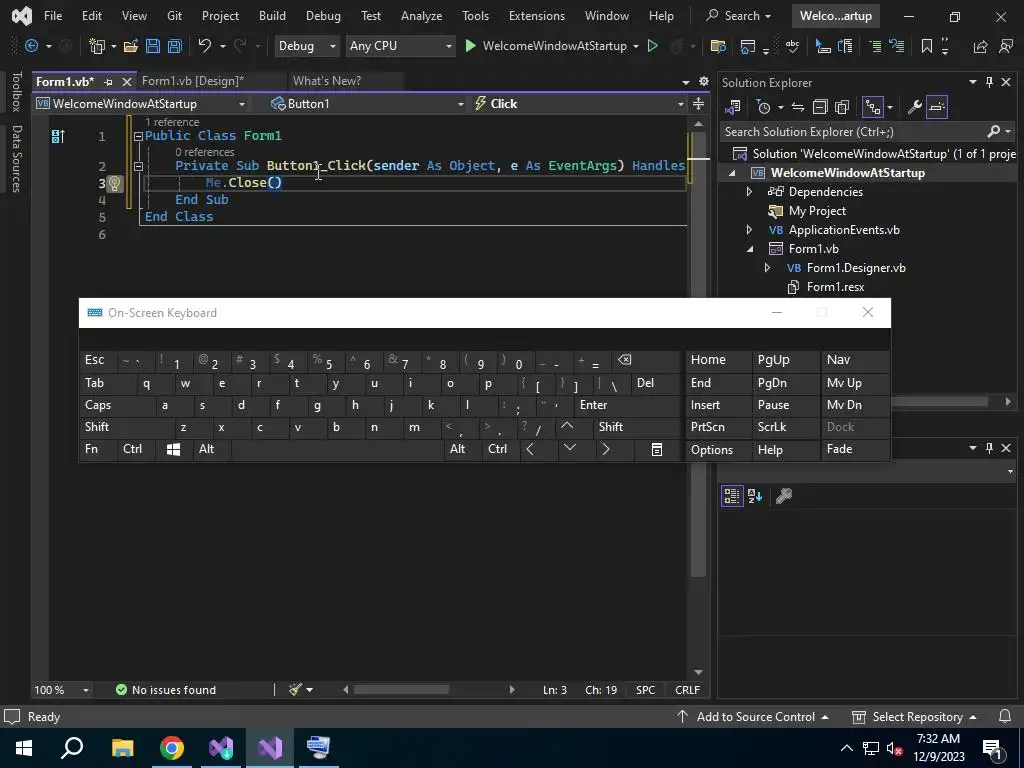Click the Windows Start button

[24, 748]
